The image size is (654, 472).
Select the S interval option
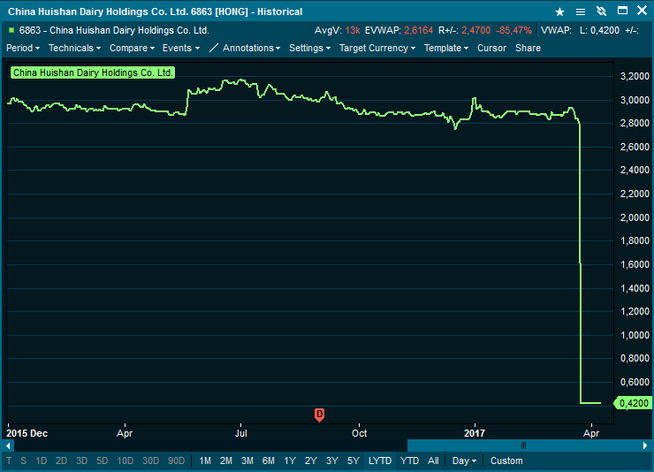point(23,461)
